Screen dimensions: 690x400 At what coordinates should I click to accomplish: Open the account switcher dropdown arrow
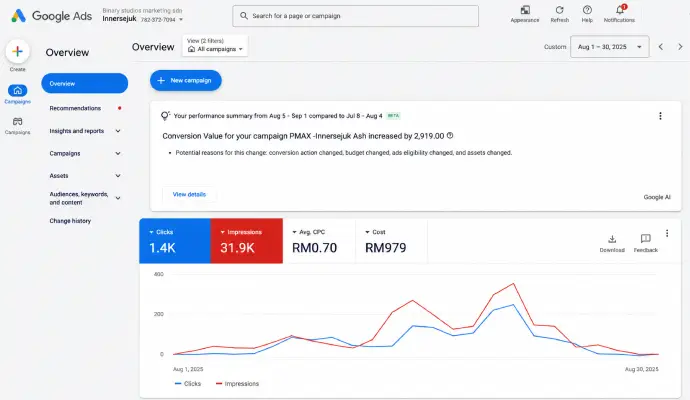181,20
